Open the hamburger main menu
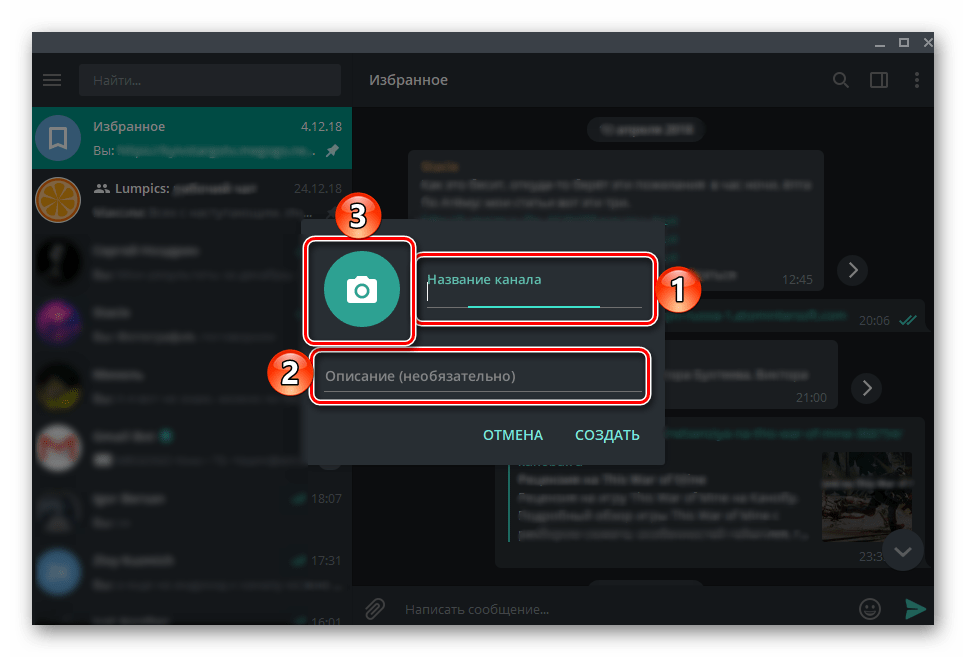This screenshot has height=657, width=966. [52, 80]
